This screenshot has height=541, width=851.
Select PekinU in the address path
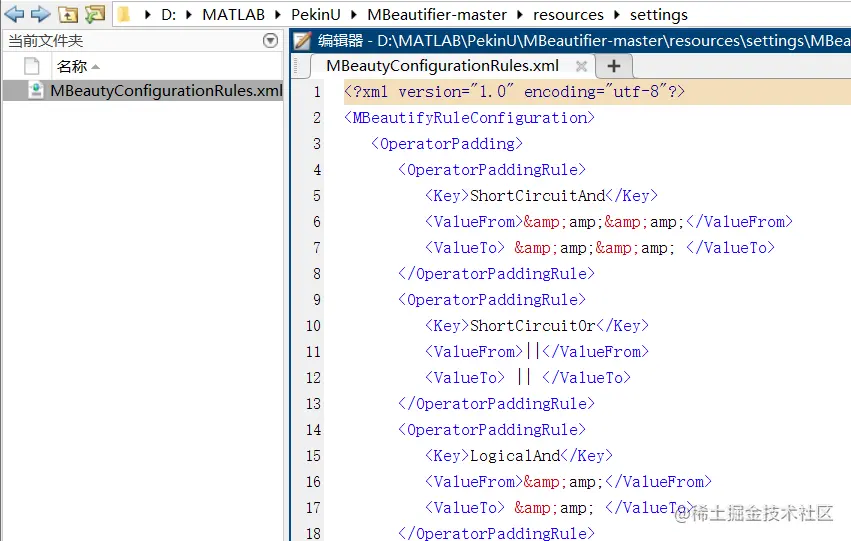pyautogui.click(x=315, y=15)
